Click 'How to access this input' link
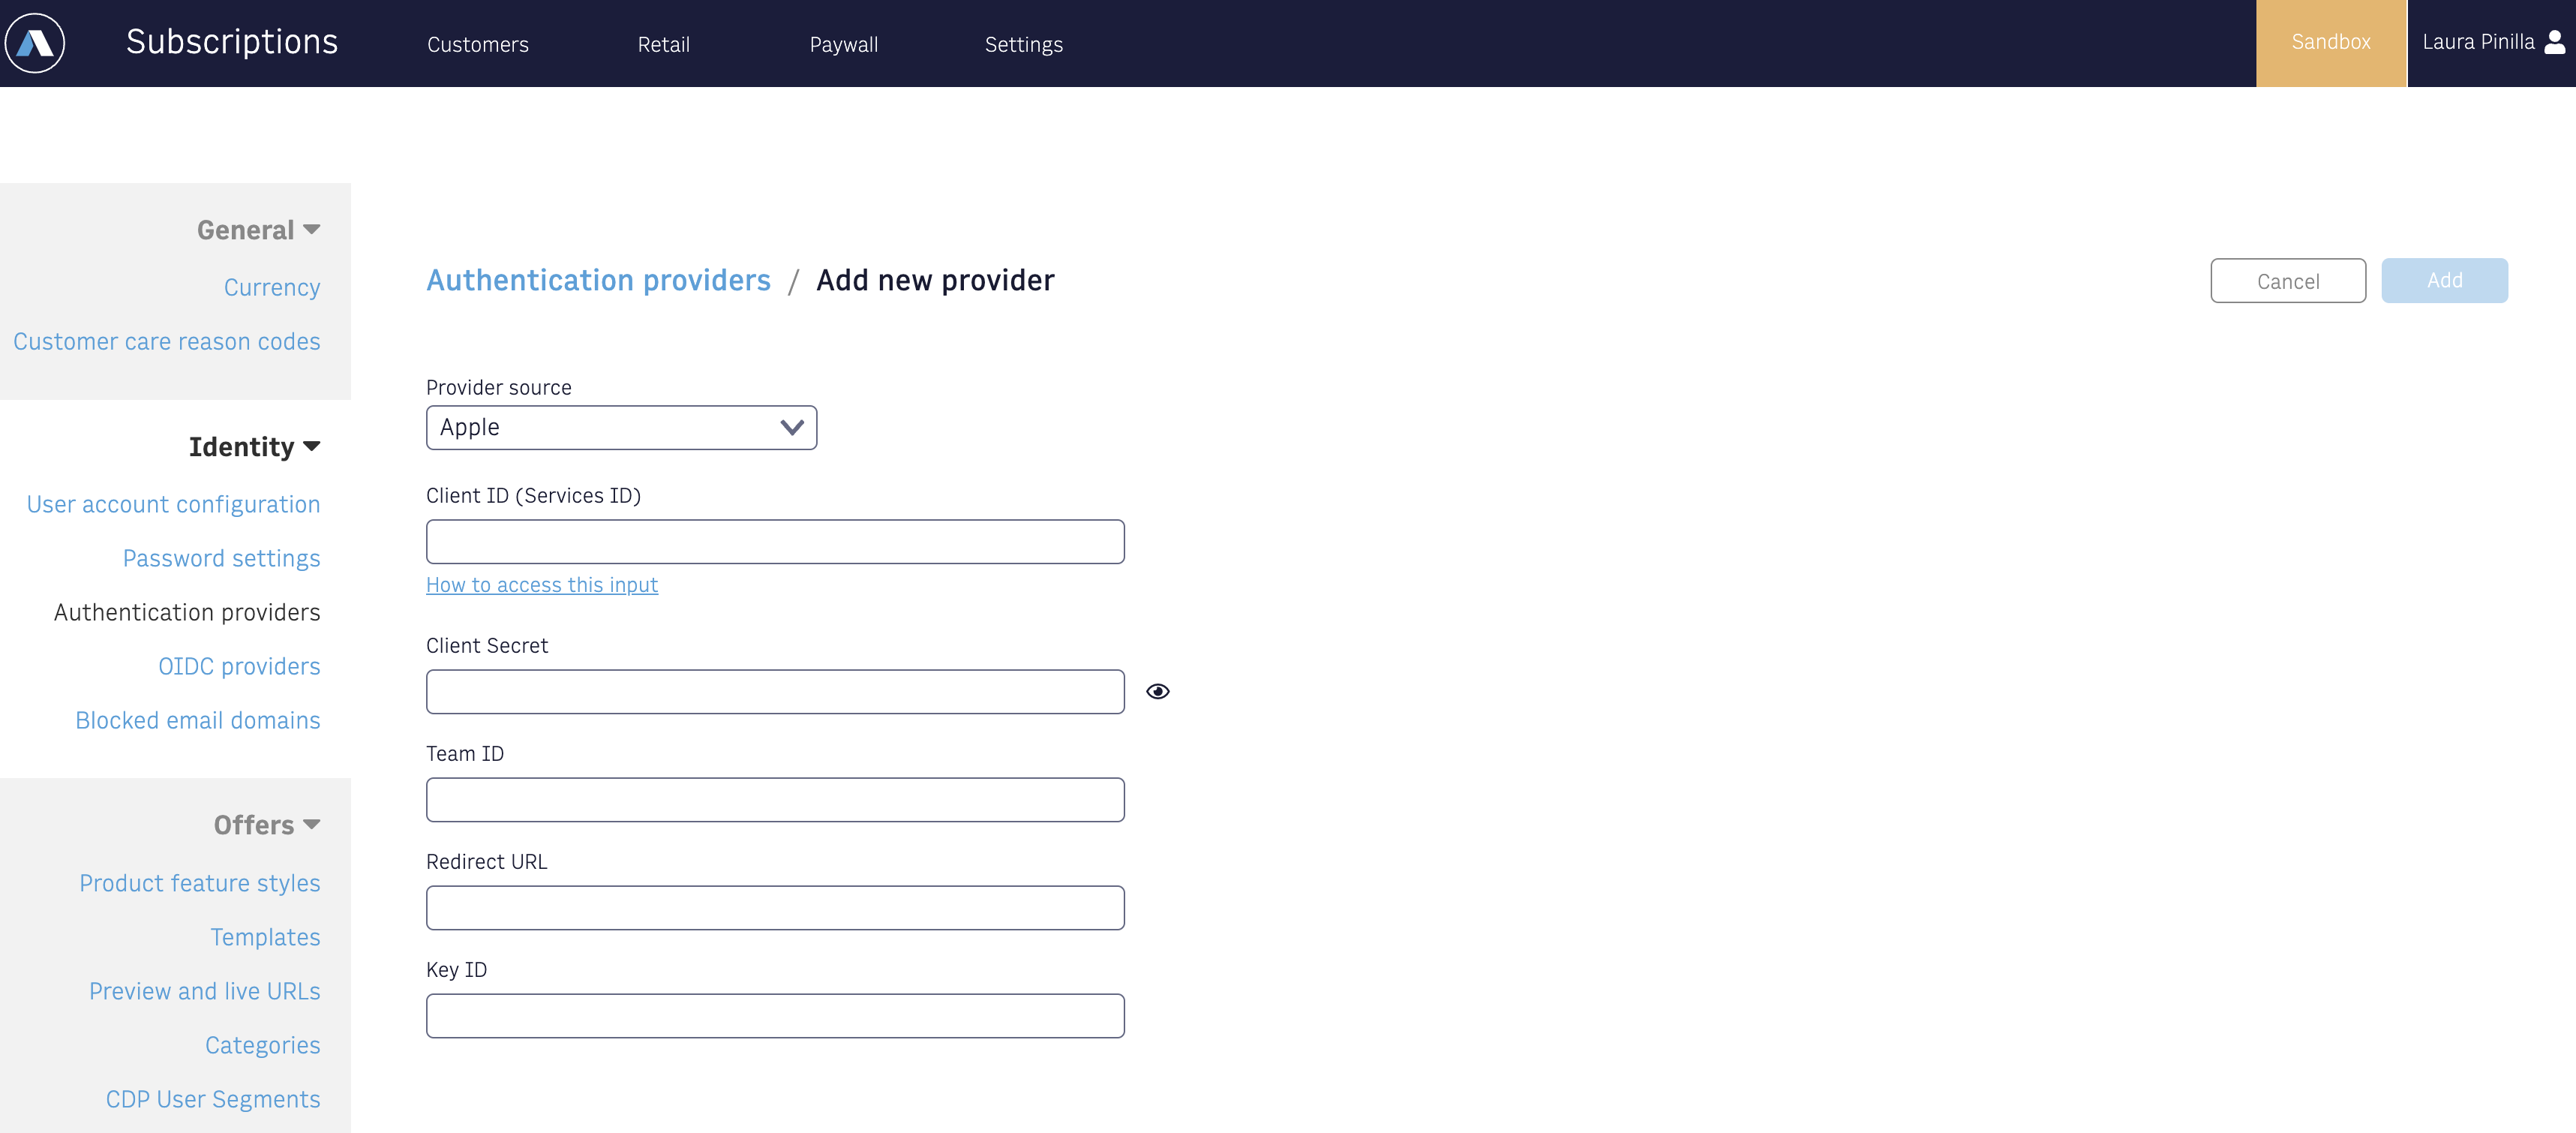The image size is (2576, 1133). [542, 582]
